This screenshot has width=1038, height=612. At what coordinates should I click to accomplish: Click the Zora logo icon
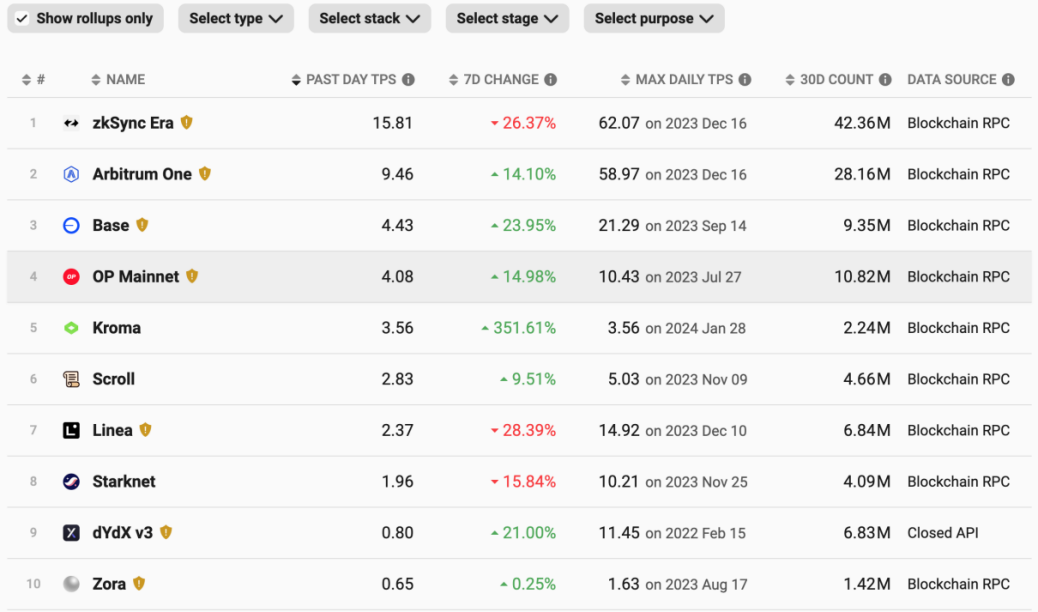pyautogui.click(x=71, y=584)
